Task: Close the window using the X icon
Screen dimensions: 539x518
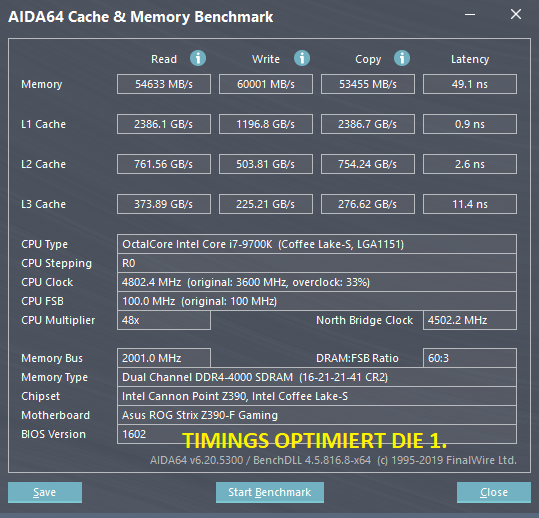Action: coord(516,14)
